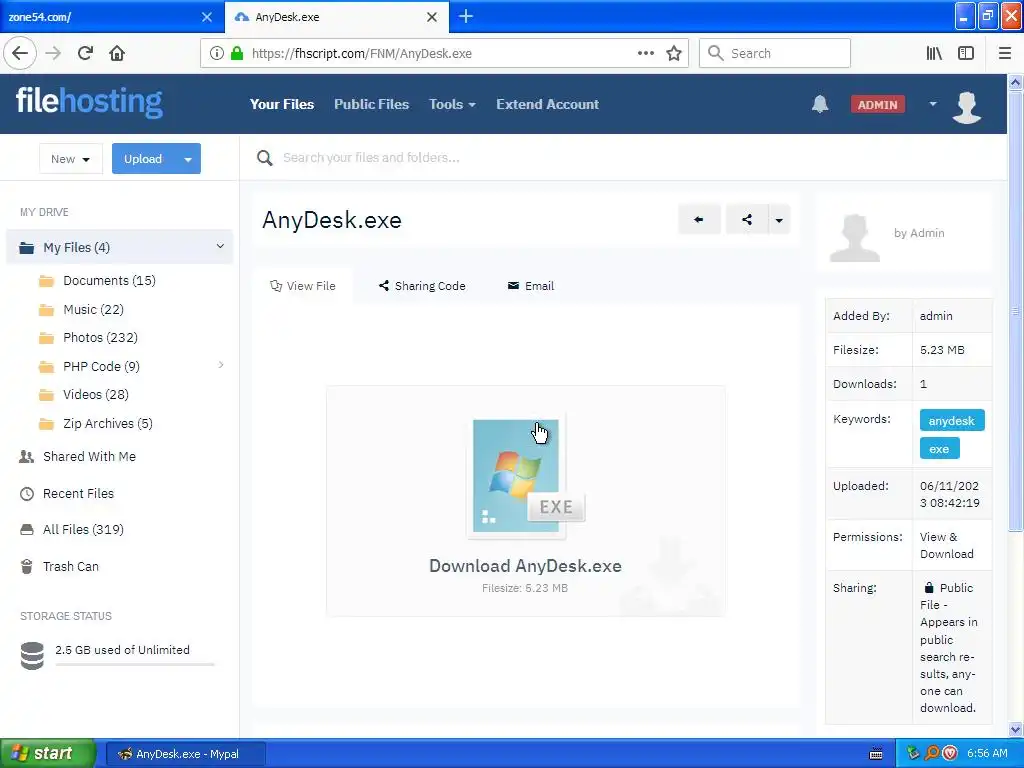
Task: Switch to the Email tab
Action: [x=530, y=285]
